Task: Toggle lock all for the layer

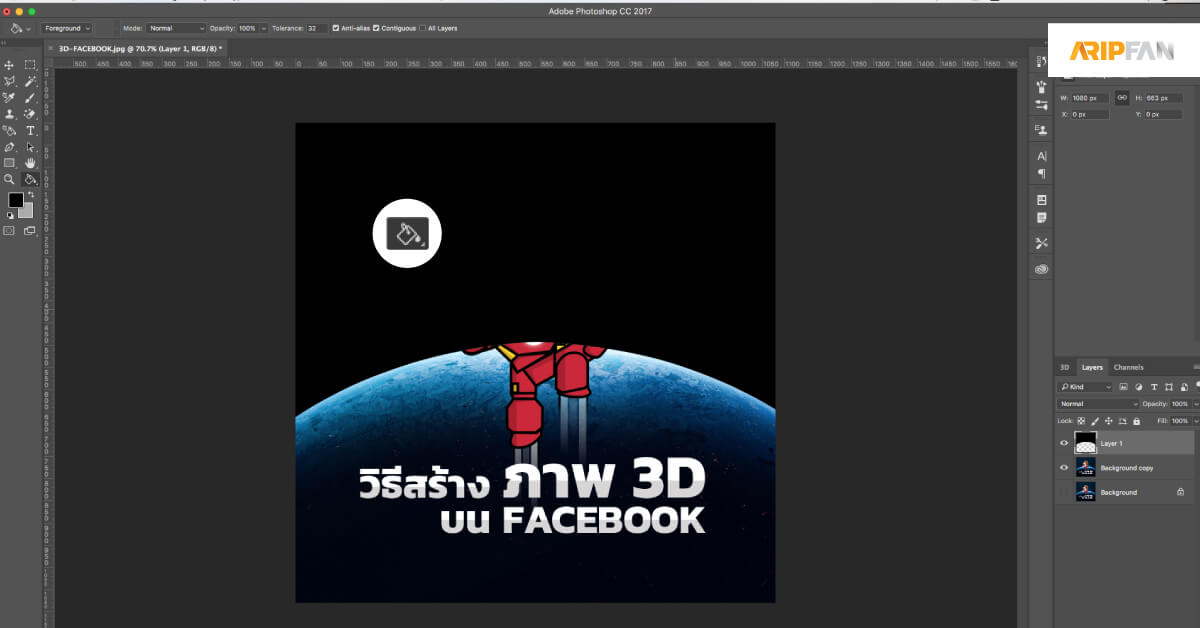Action: (x=1136, y=421)
